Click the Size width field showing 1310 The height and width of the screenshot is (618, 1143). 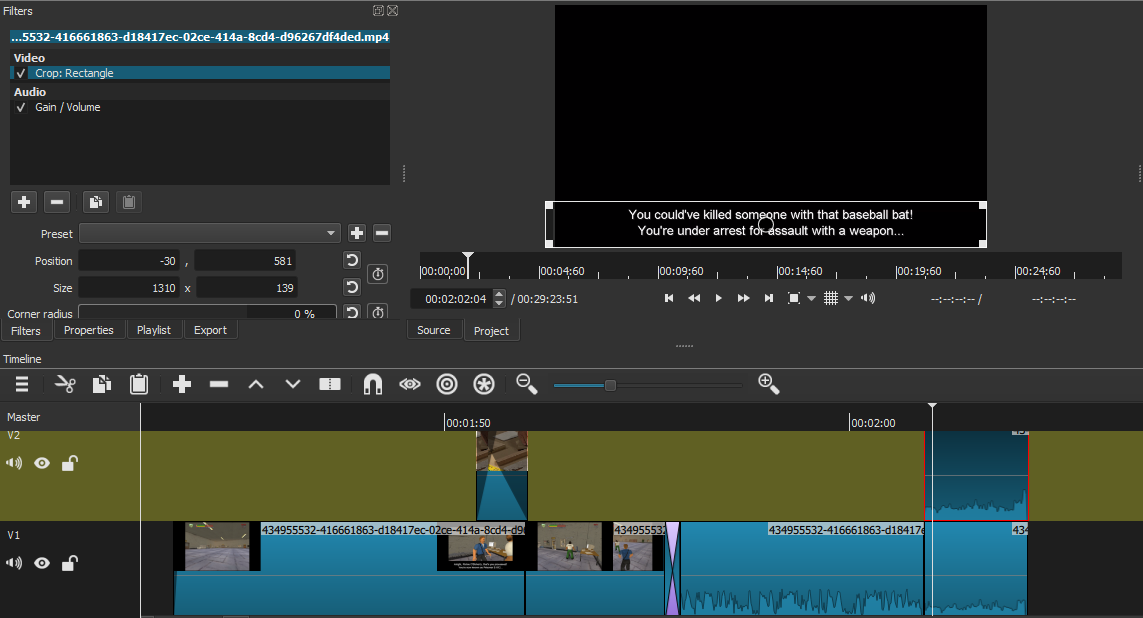click(128, 287)
